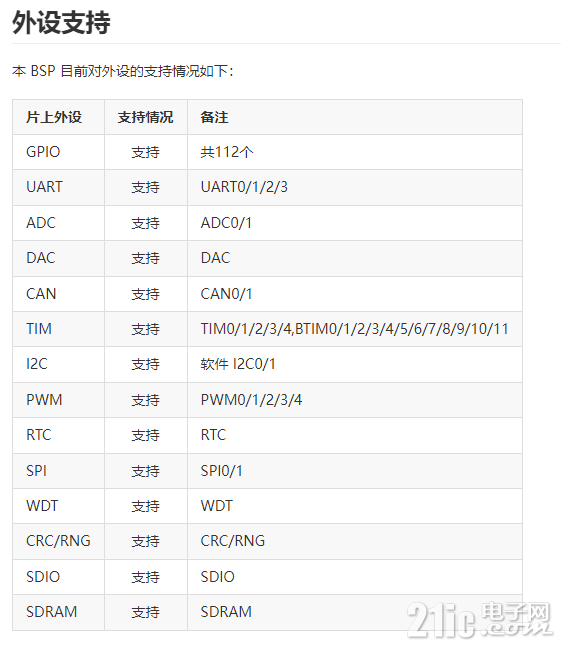
Task: Click the CAN0/1 remark text
Action: click(x=226, y=294)
